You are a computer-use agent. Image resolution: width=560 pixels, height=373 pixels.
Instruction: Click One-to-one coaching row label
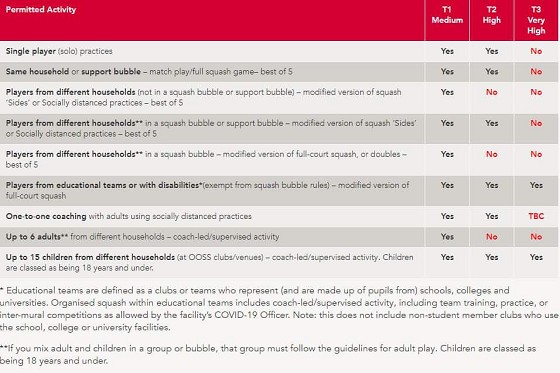pyautogui.click(x=129, y=216)
